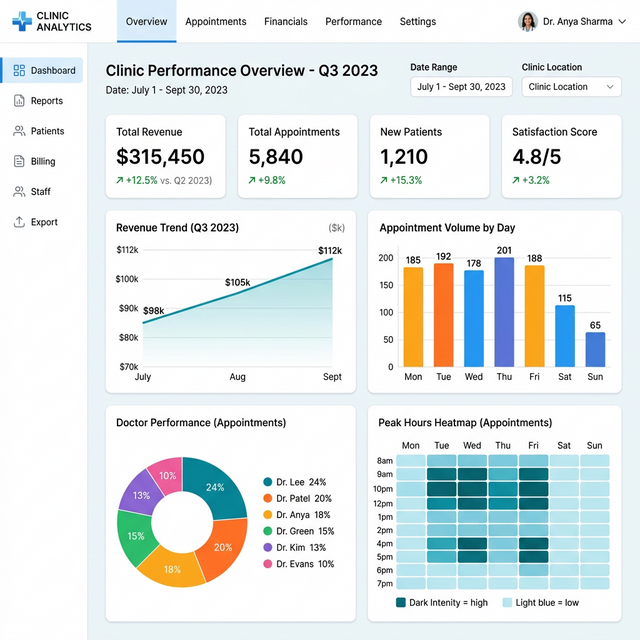Click the heatmap cell for Fri at 4pm
This screenshot has width=640, height=640.
(x=533, y=543)
